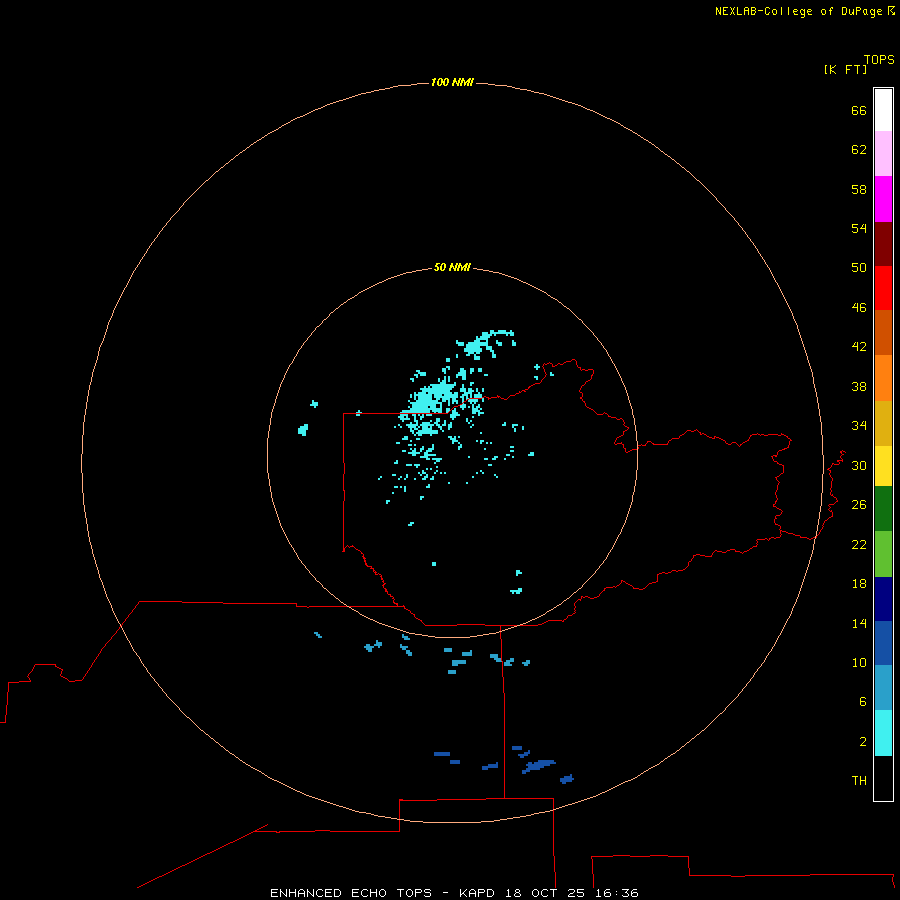Pick the bright yellow legend swatch
Screen dimensions: 900x900
click(x=883, y=466)
